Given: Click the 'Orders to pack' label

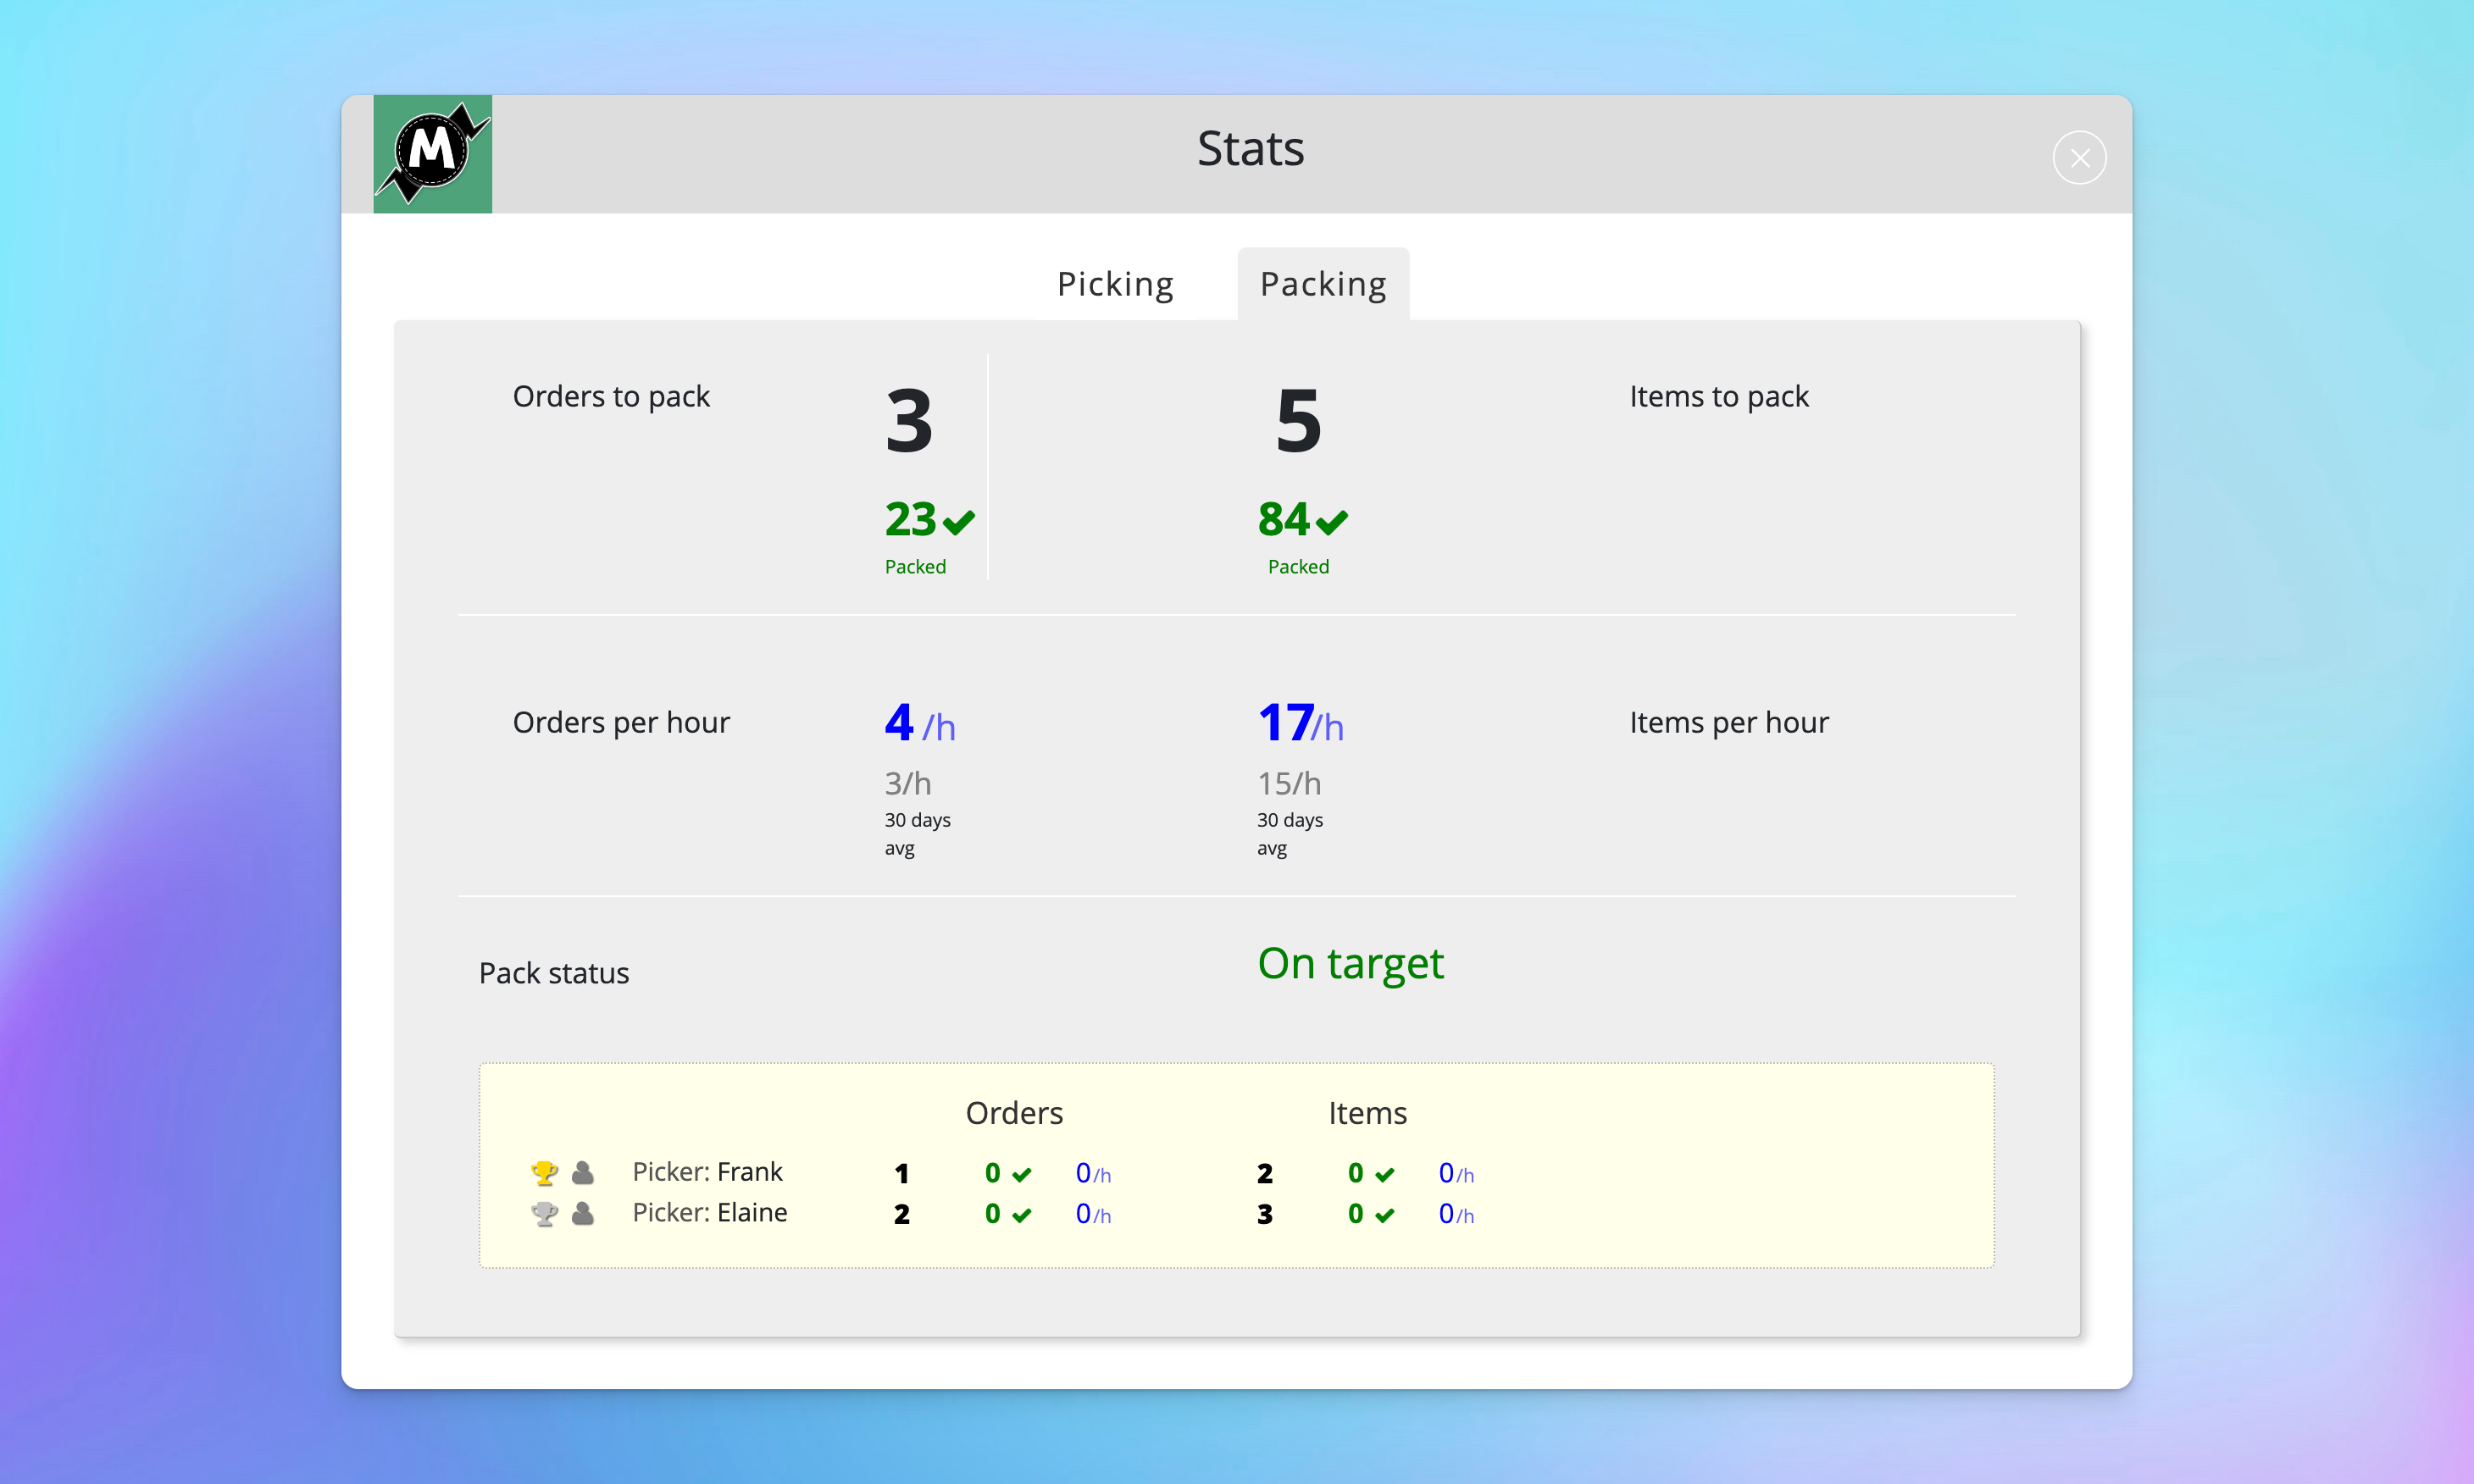Looking at the screenshot, I should click(x=611, y=397).
